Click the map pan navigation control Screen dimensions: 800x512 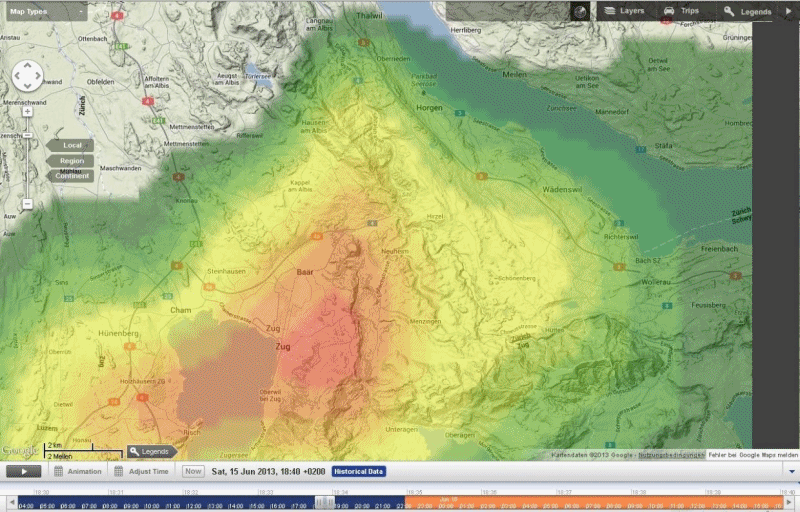27,76
